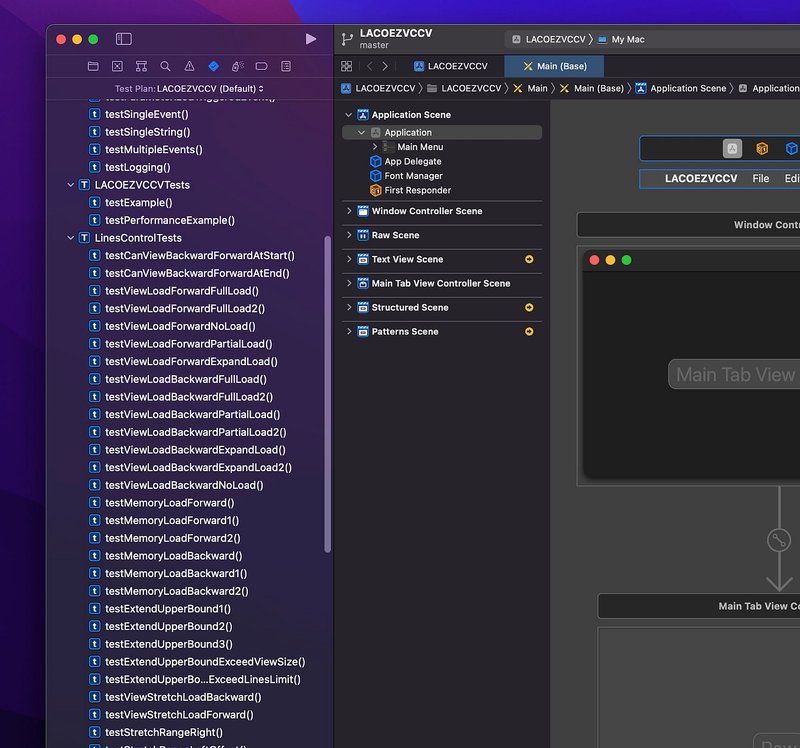Click the related items grid icon
Viewport: 800px width, 748px height.
coord(346,66)
